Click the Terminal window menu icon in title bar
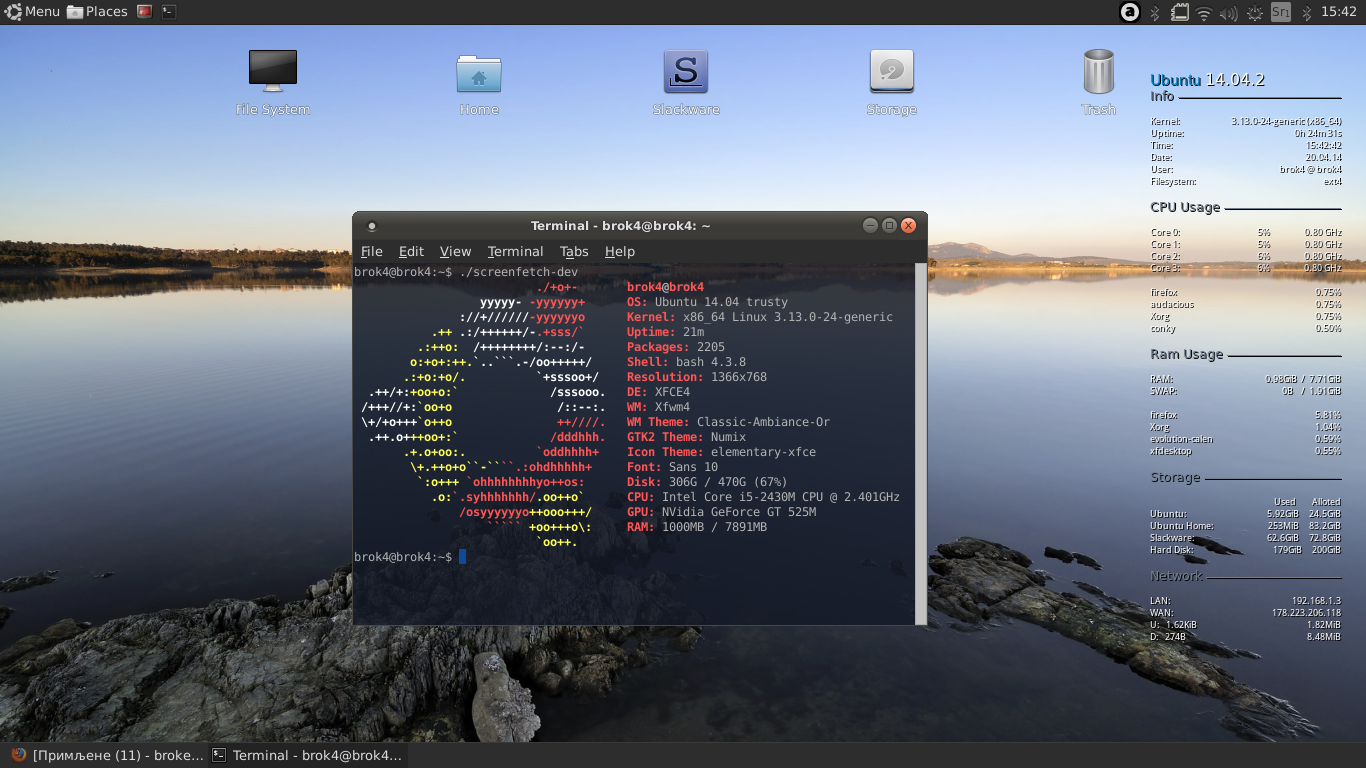The image size is (1366, 768). click(372, 226)
